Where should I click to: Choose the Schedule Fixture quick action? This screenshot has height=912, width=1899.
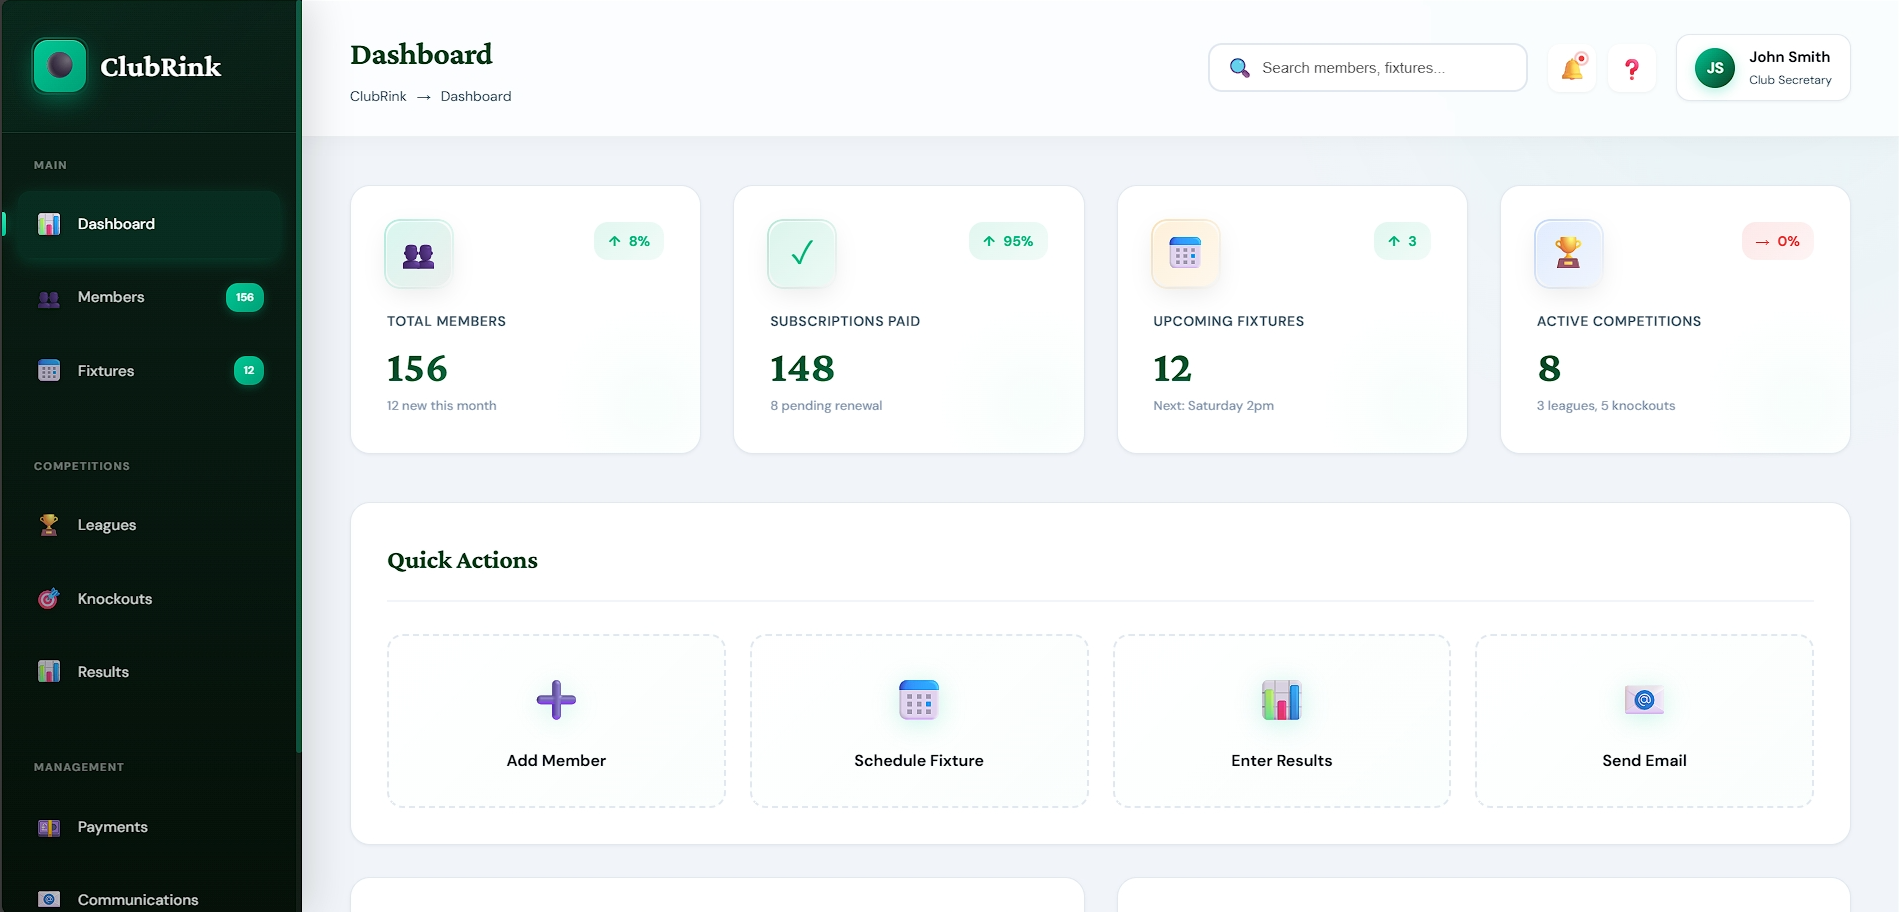[918, 721]
